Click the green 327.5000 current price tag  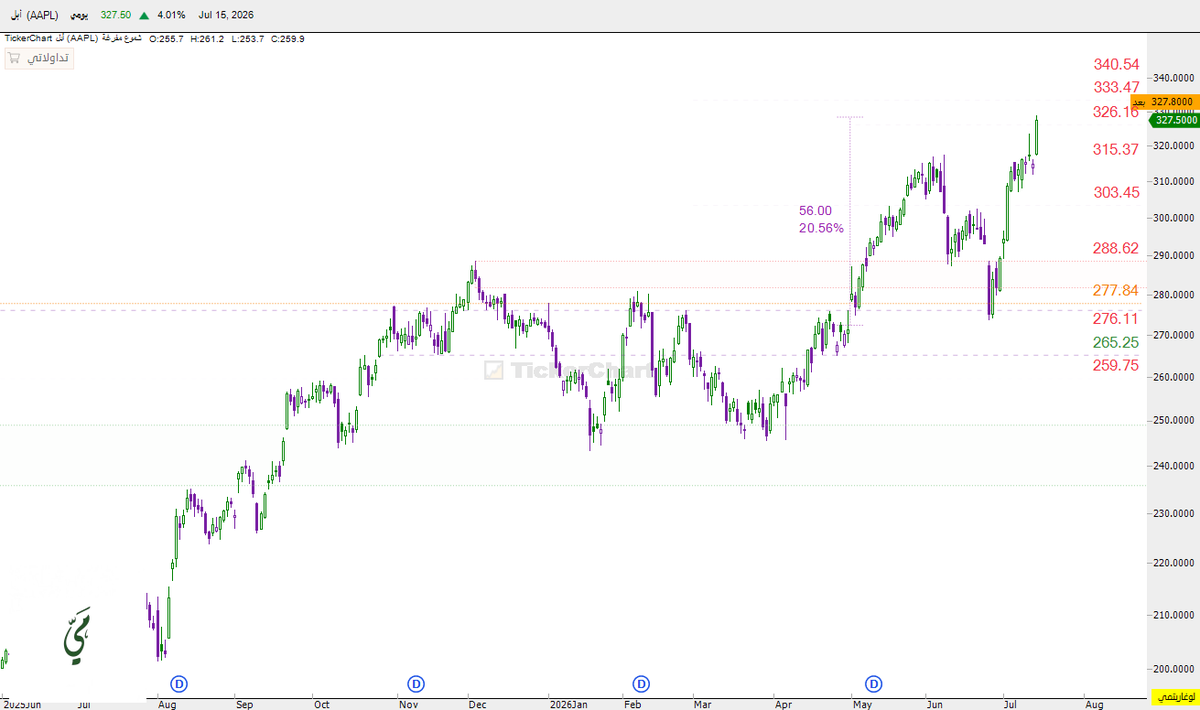[1172, 120]
